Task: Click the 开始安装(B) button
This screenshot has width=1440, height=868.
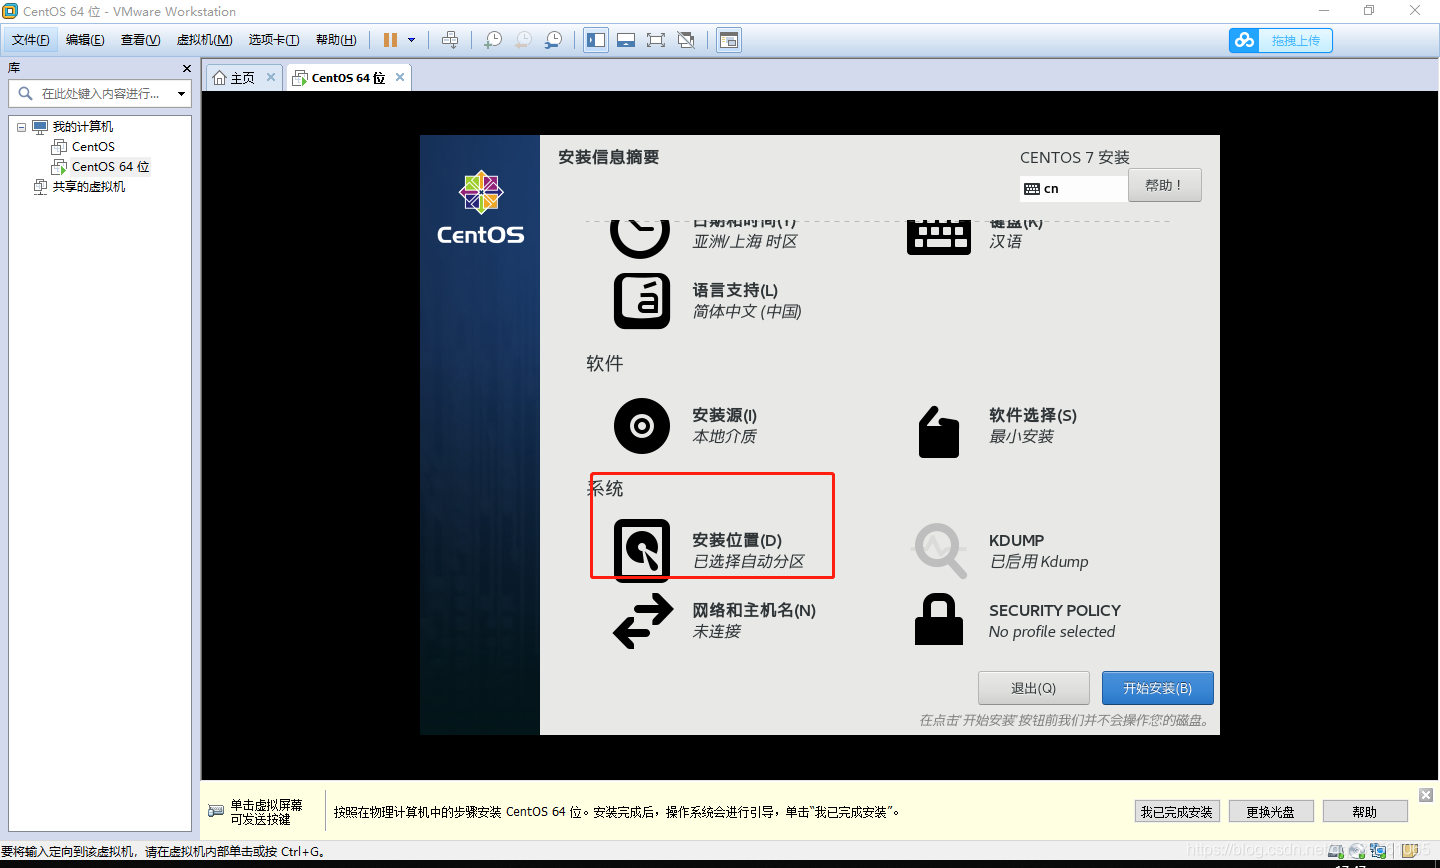Action: coord(1157,688)
